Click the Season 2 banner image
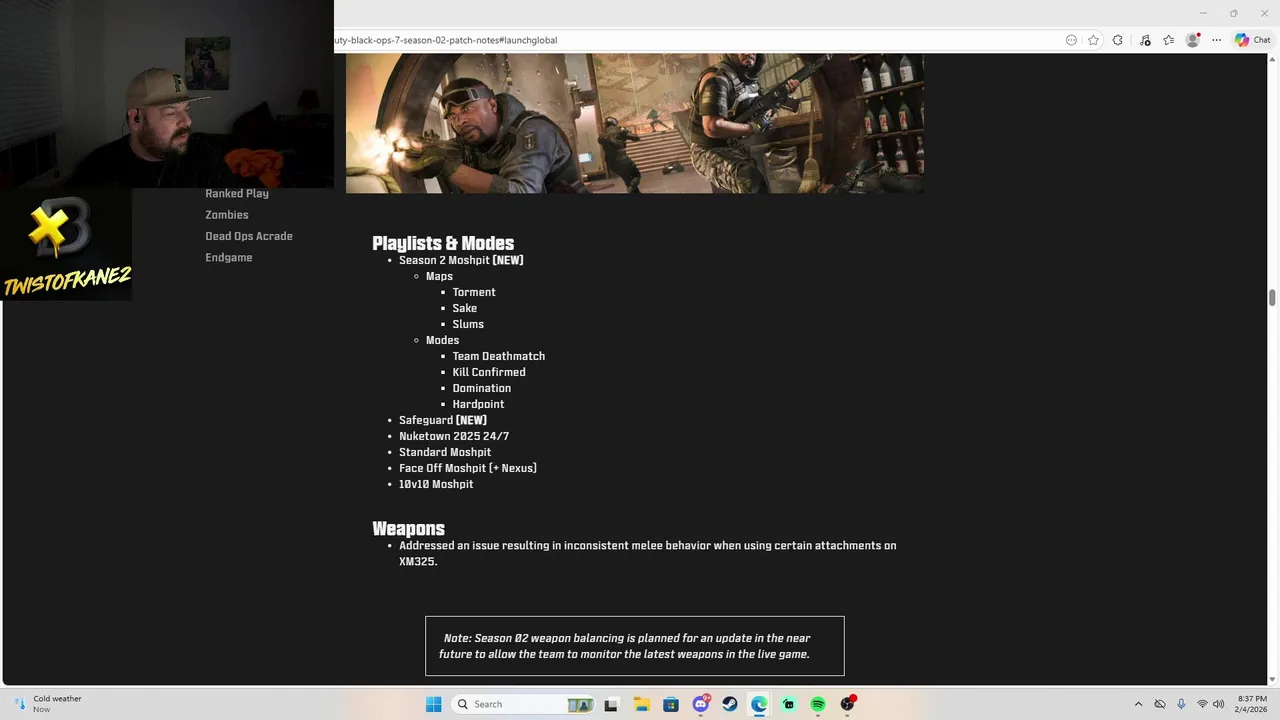1280x720 pixels. pyautogui.click(x=634, y=123)
